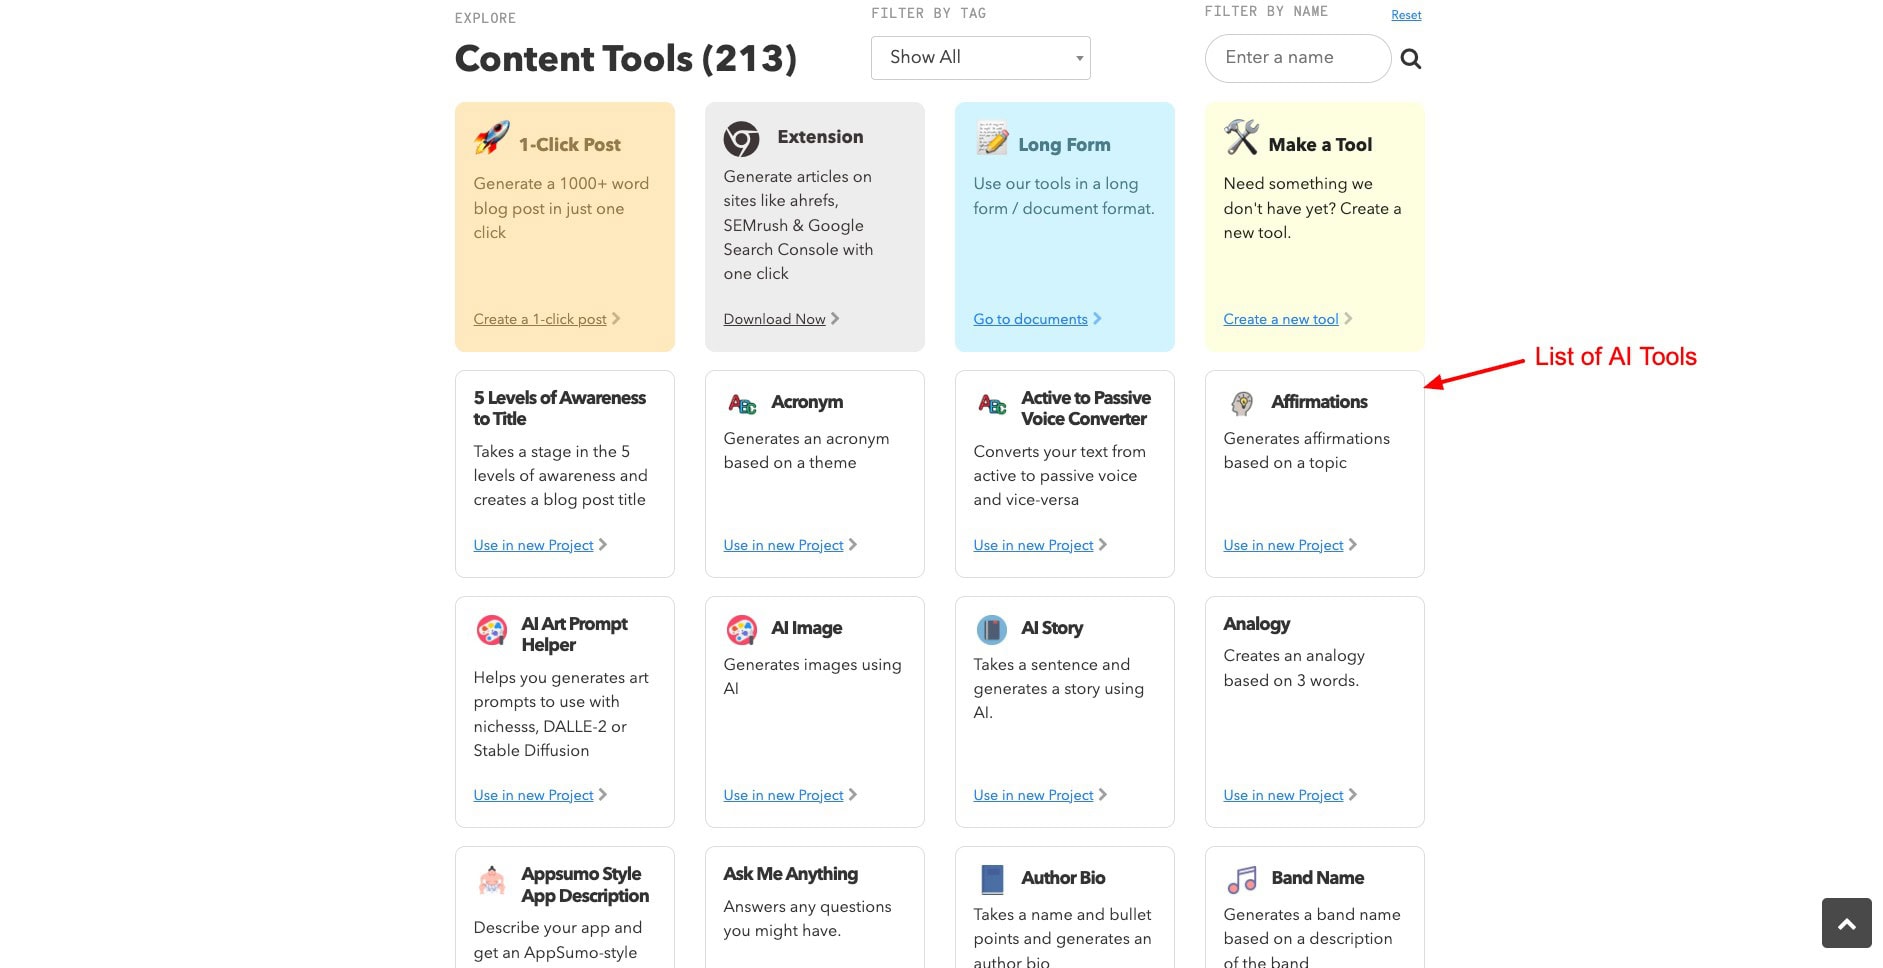Click Use in new Project under Analogy
Image resolution: width=1883 pixels, height=968 pixels.
click(x=1284, y=795)
